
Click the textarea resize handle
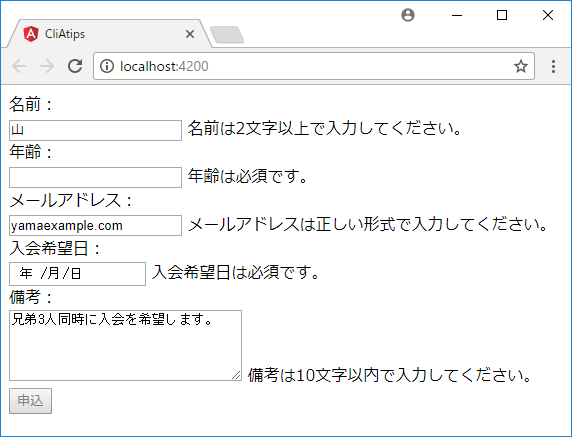pyautogui.click(x=236, y=375)
